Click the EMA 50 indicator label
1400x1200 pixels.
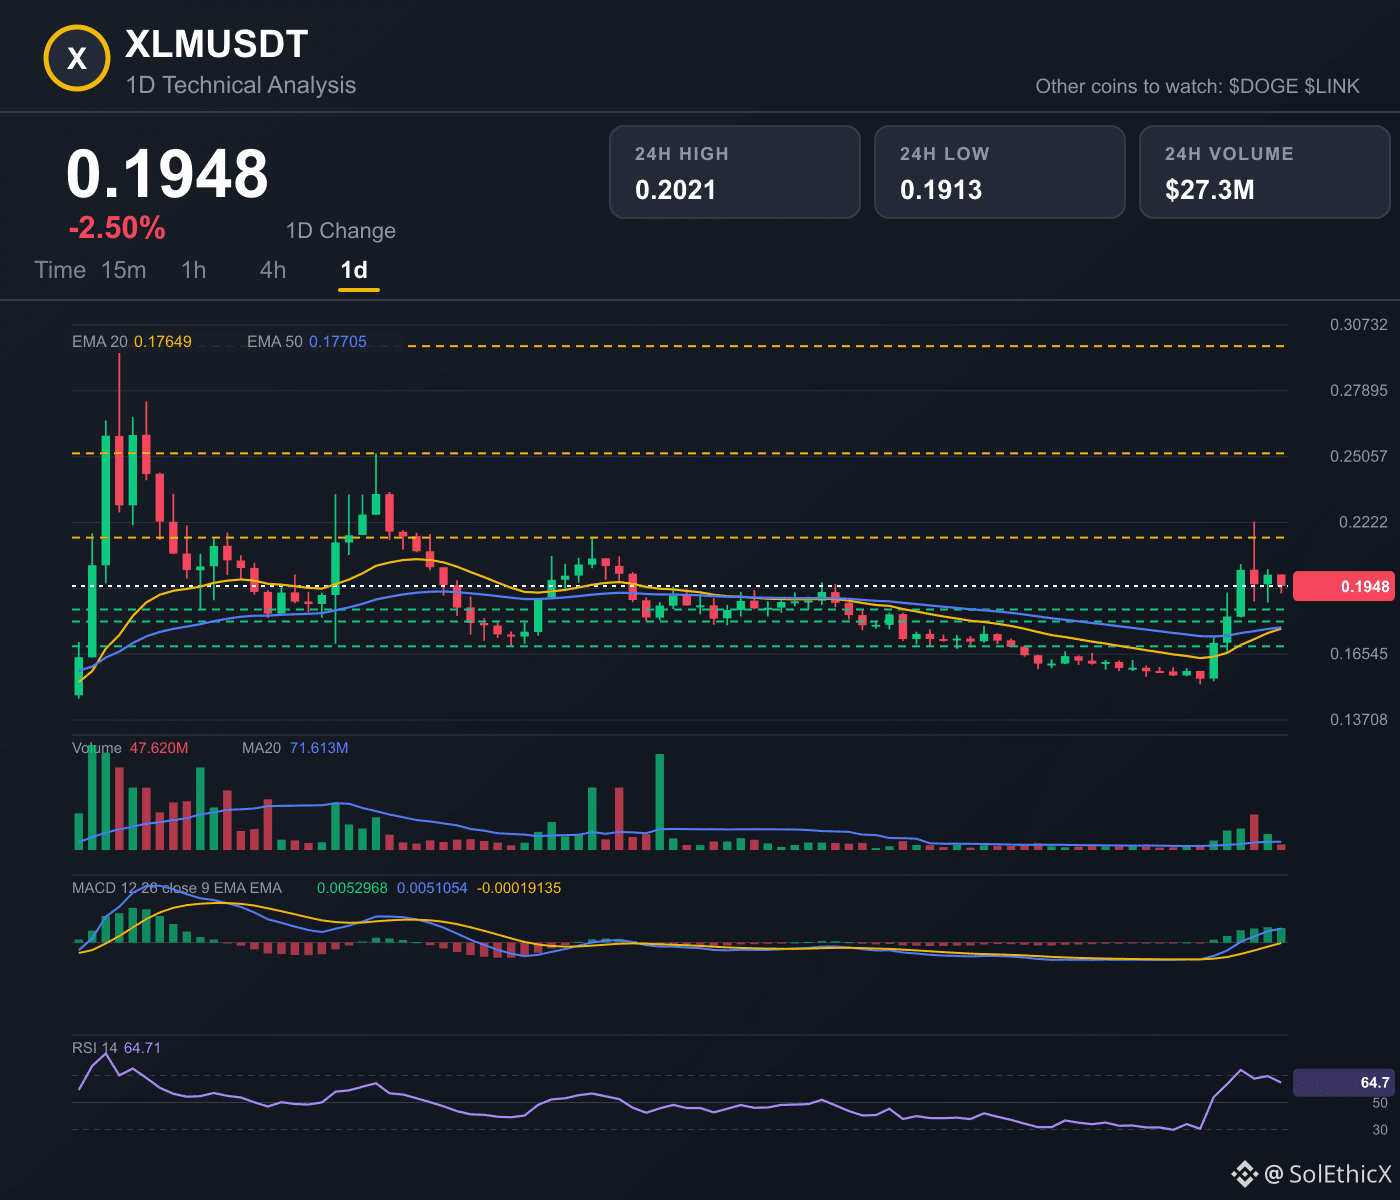click(275, 342)
